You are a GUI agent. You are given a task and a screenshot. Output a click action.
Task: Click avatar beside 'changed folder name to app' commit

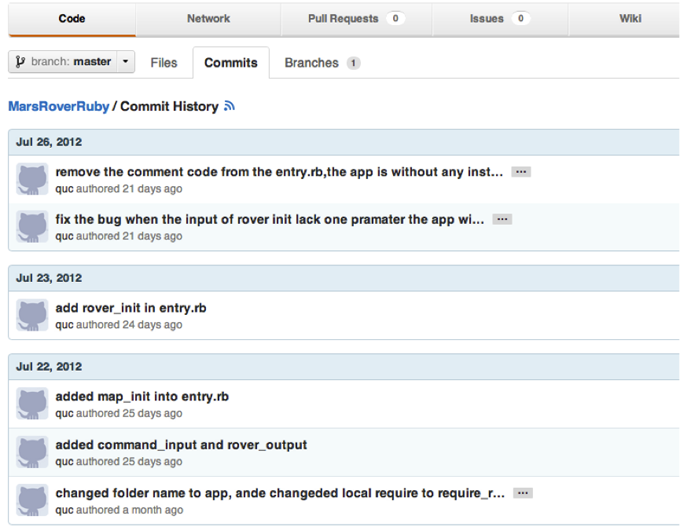click(33, 500)
